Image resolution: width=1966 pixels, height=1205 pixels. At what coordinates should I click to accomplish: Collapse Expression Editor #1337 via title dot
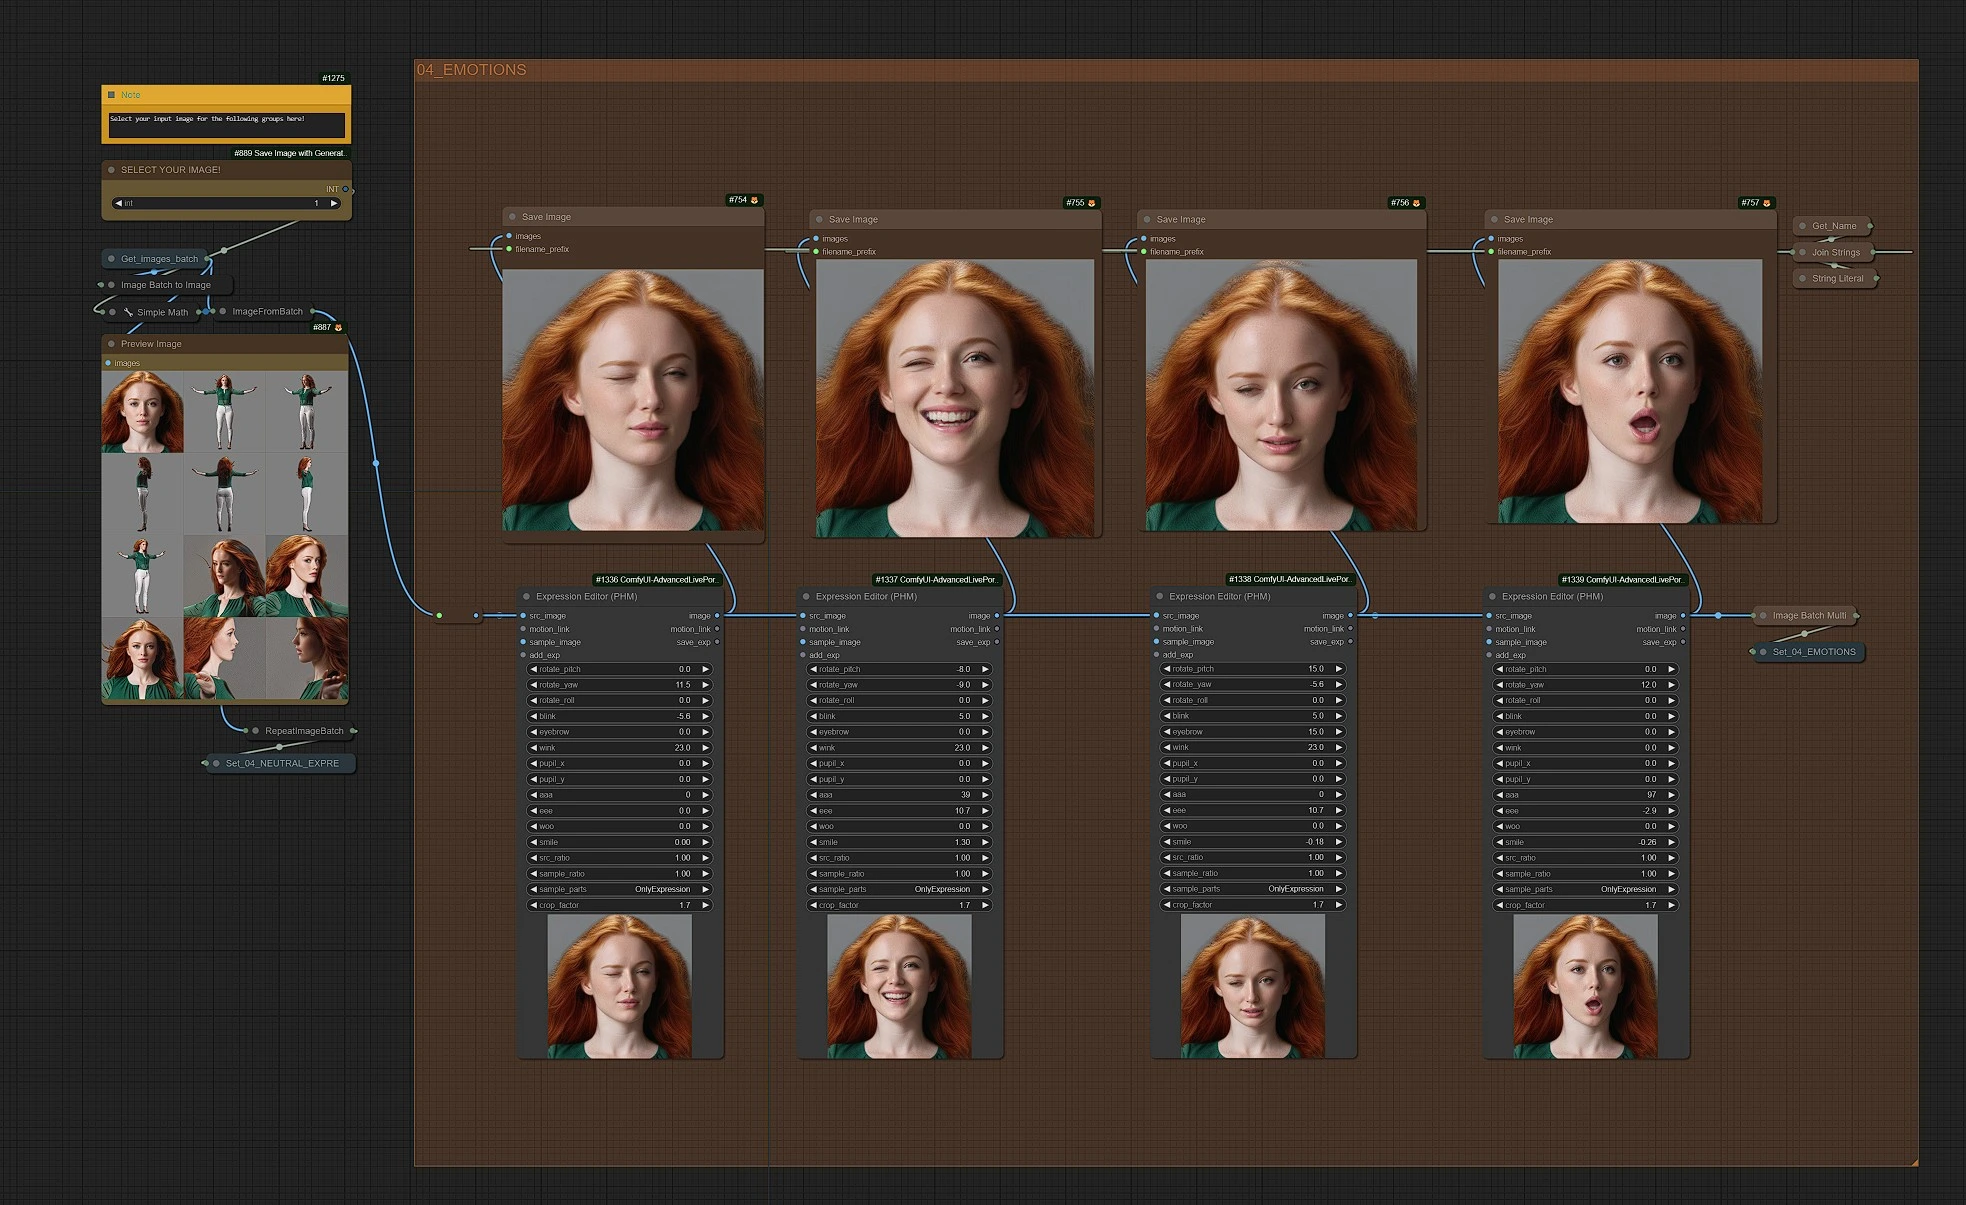click(806, 597)
